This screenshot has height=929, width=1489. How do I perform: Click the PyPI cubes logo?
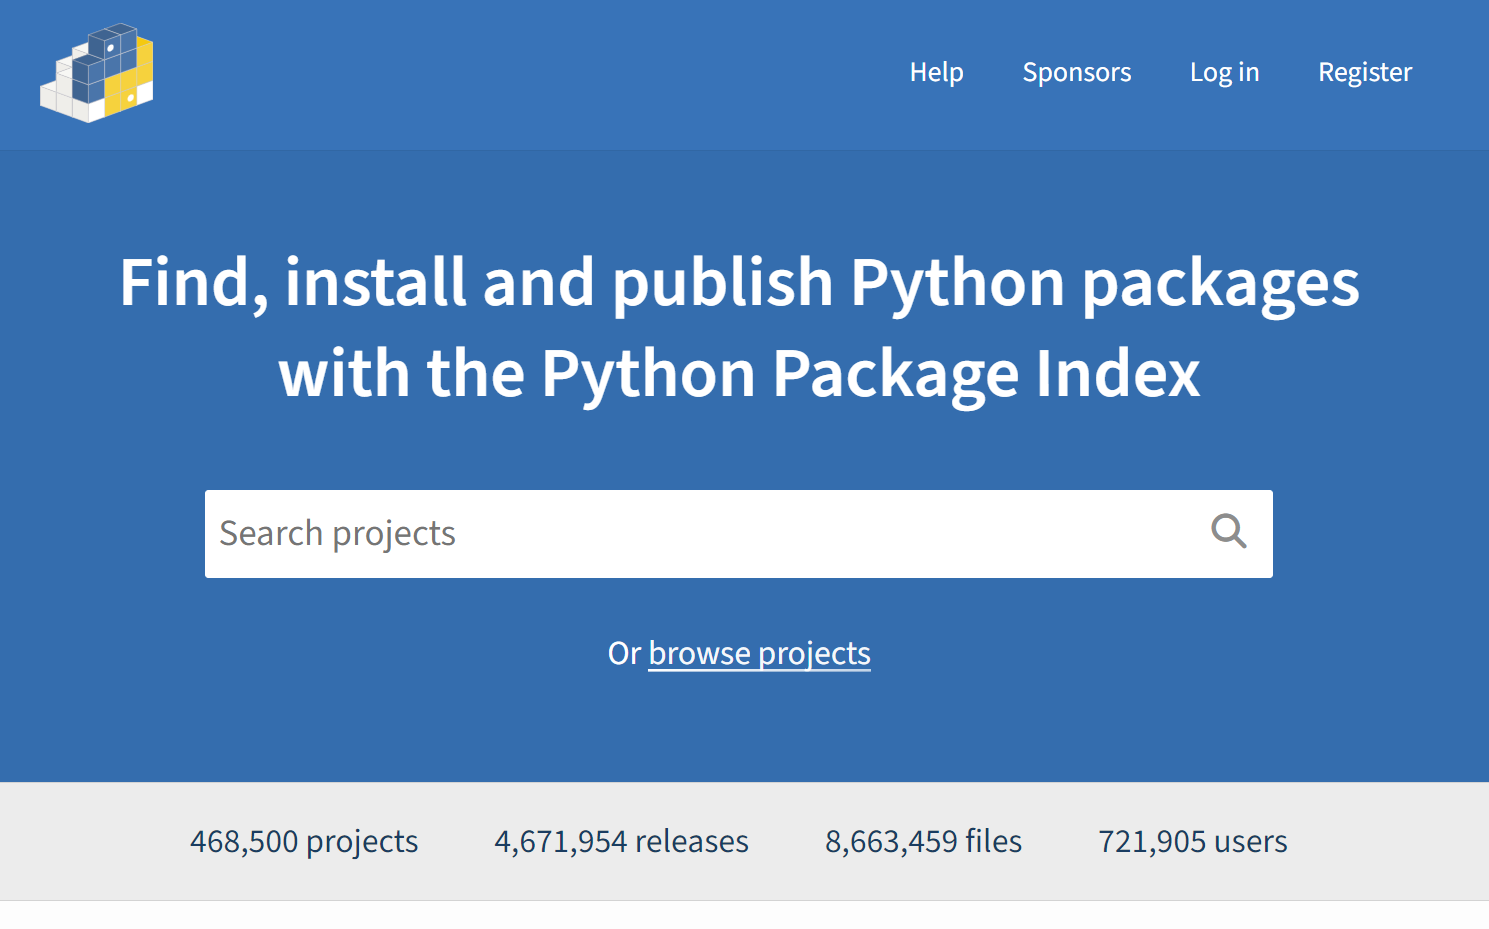(x=97, y=73)
